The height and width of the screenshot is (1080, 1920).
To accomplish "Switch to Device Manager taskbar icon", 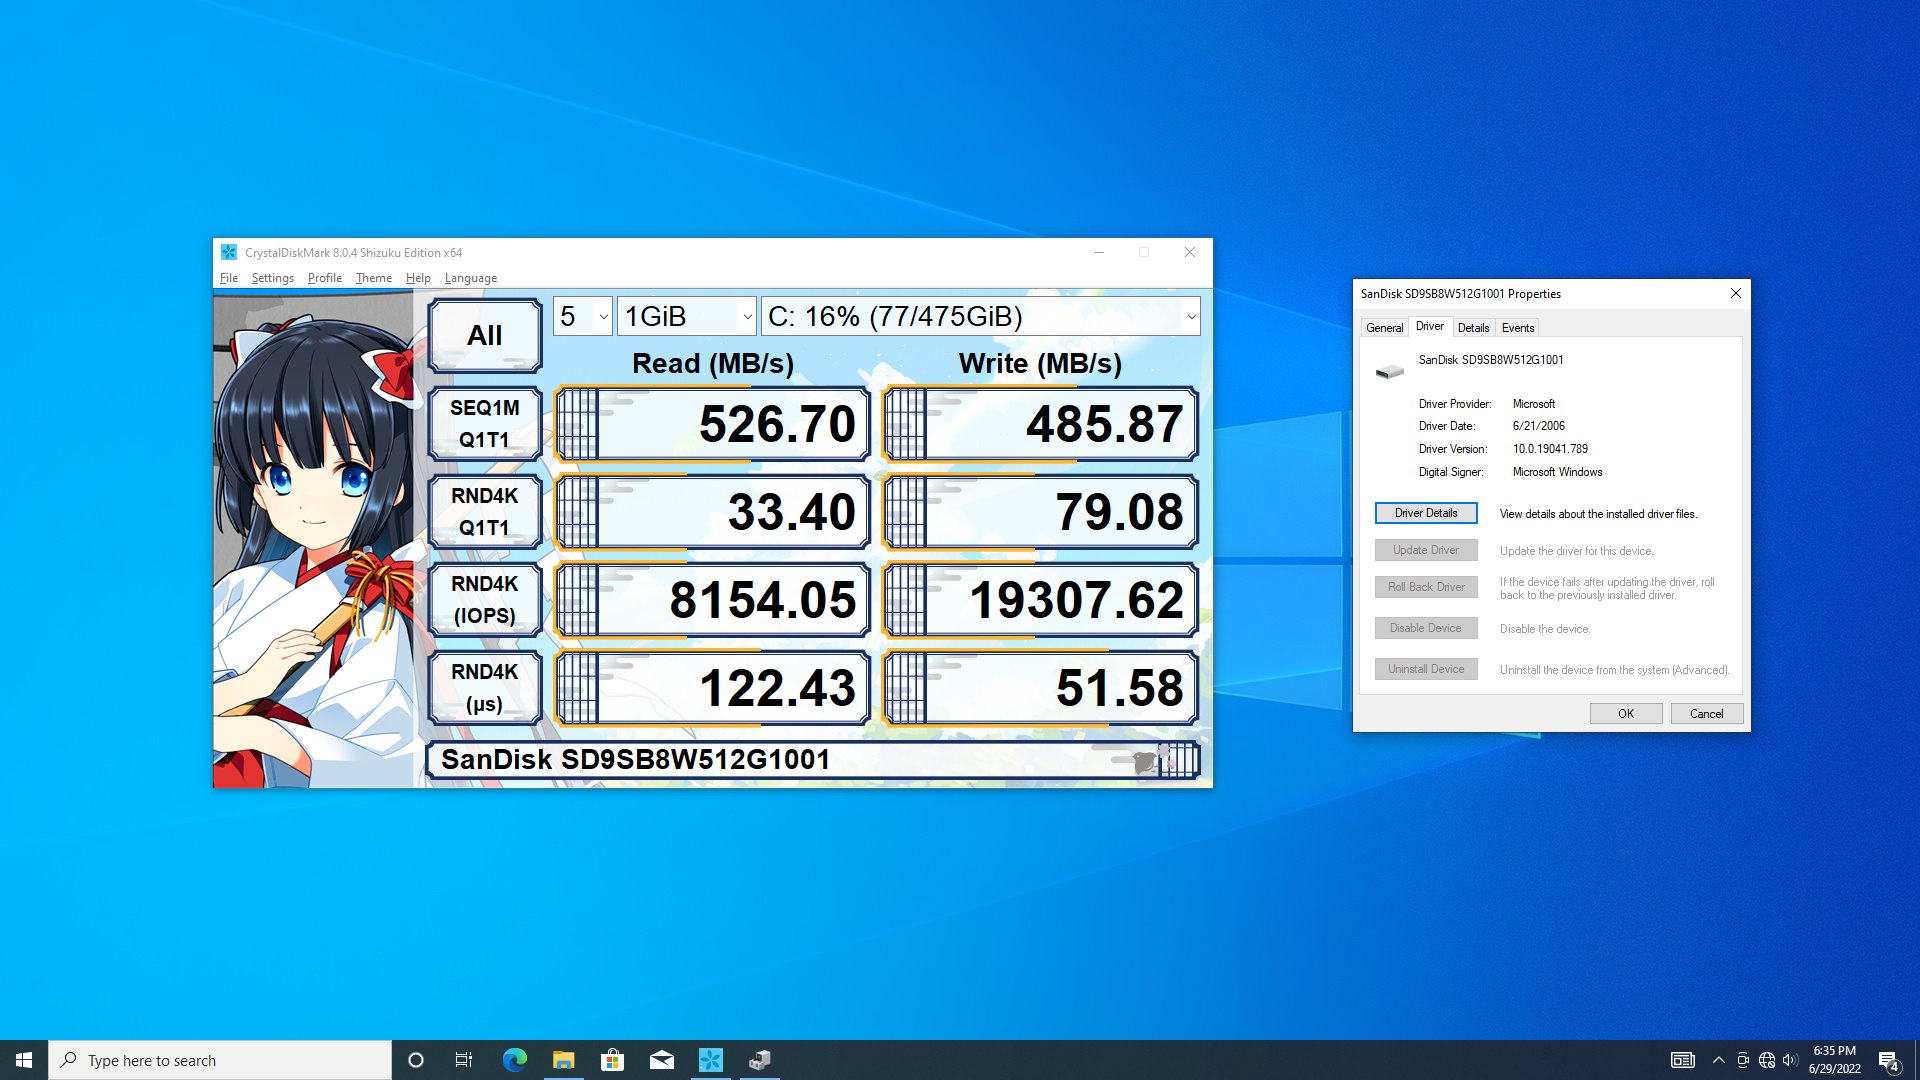I will coord(759,1060).
